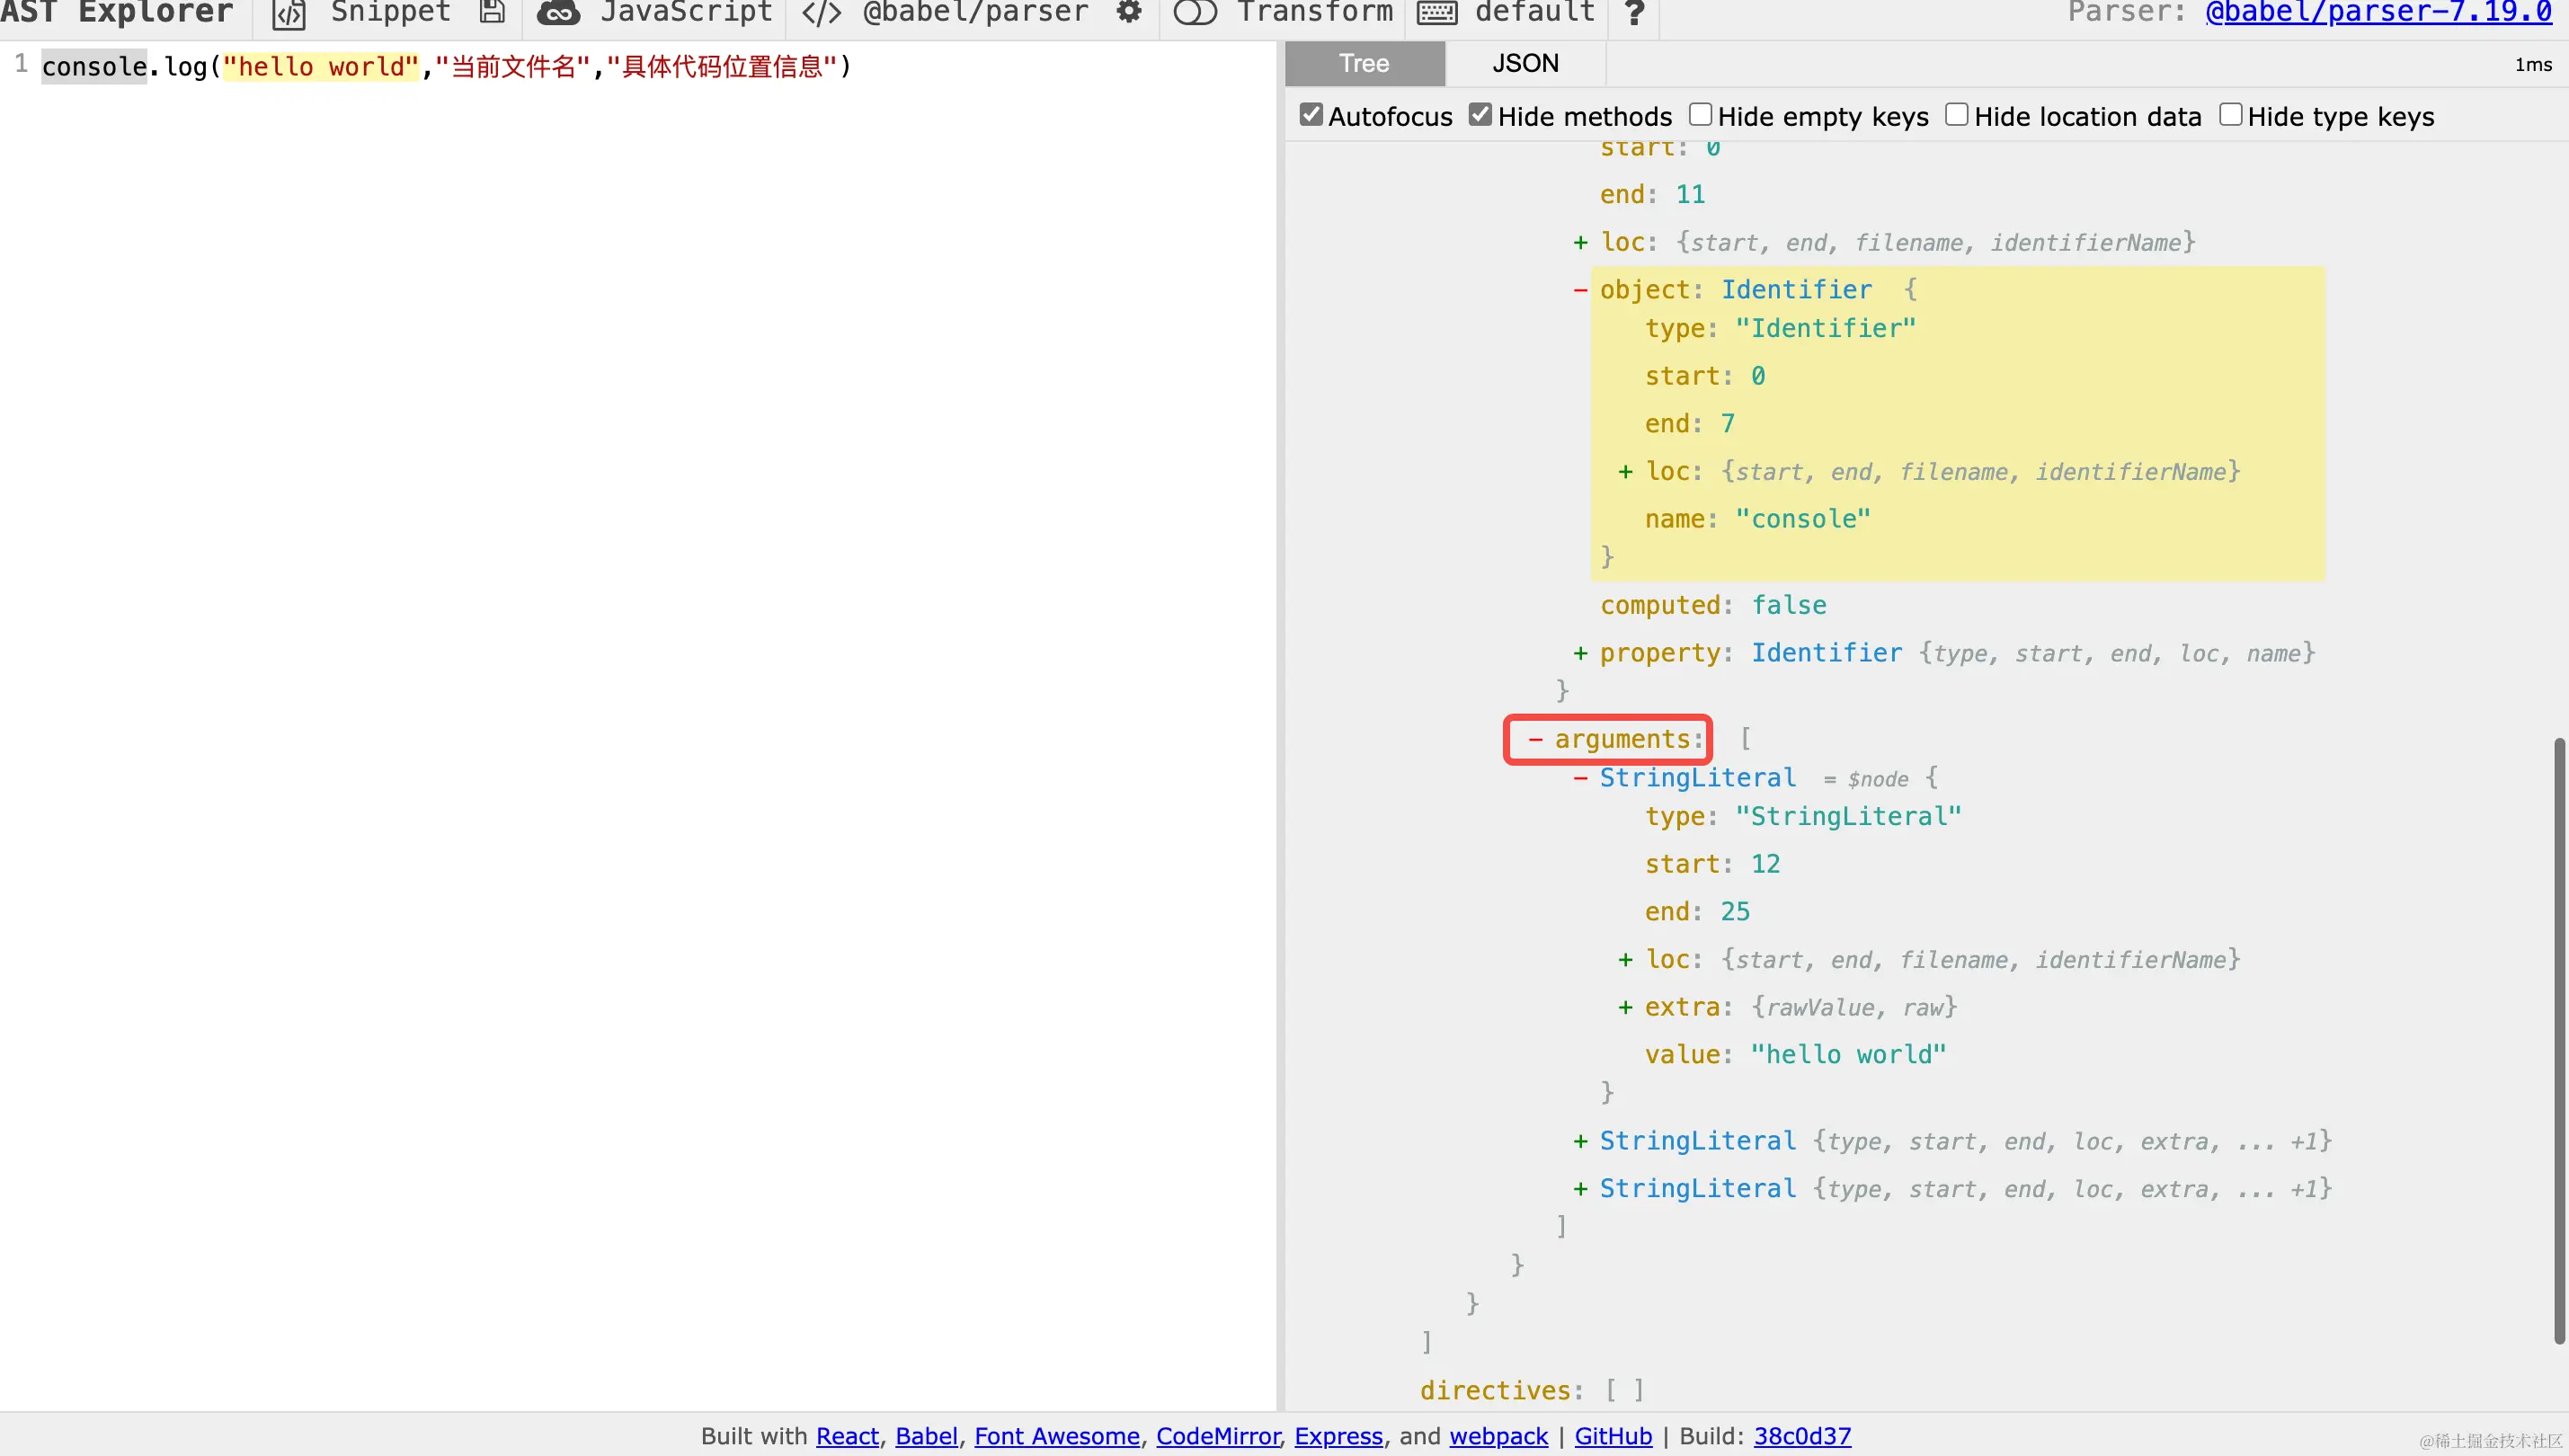Click the Snippet code icon
Viewport: 2569px width, 1456px height.
tap(289, 13)
